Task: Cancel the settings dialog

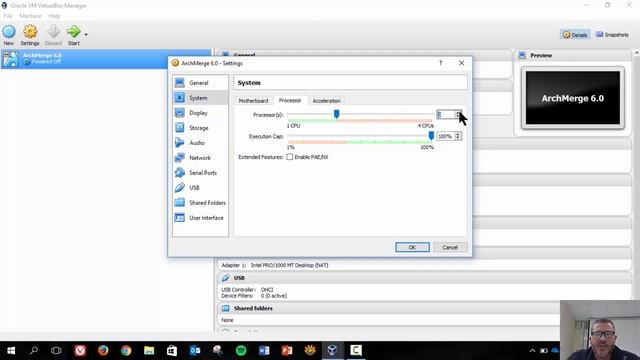Action: tap(450, 247)
